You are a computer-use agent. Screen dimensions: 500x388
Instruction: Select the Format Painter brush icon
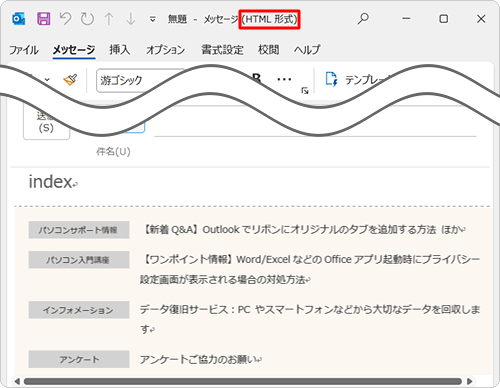70,80
